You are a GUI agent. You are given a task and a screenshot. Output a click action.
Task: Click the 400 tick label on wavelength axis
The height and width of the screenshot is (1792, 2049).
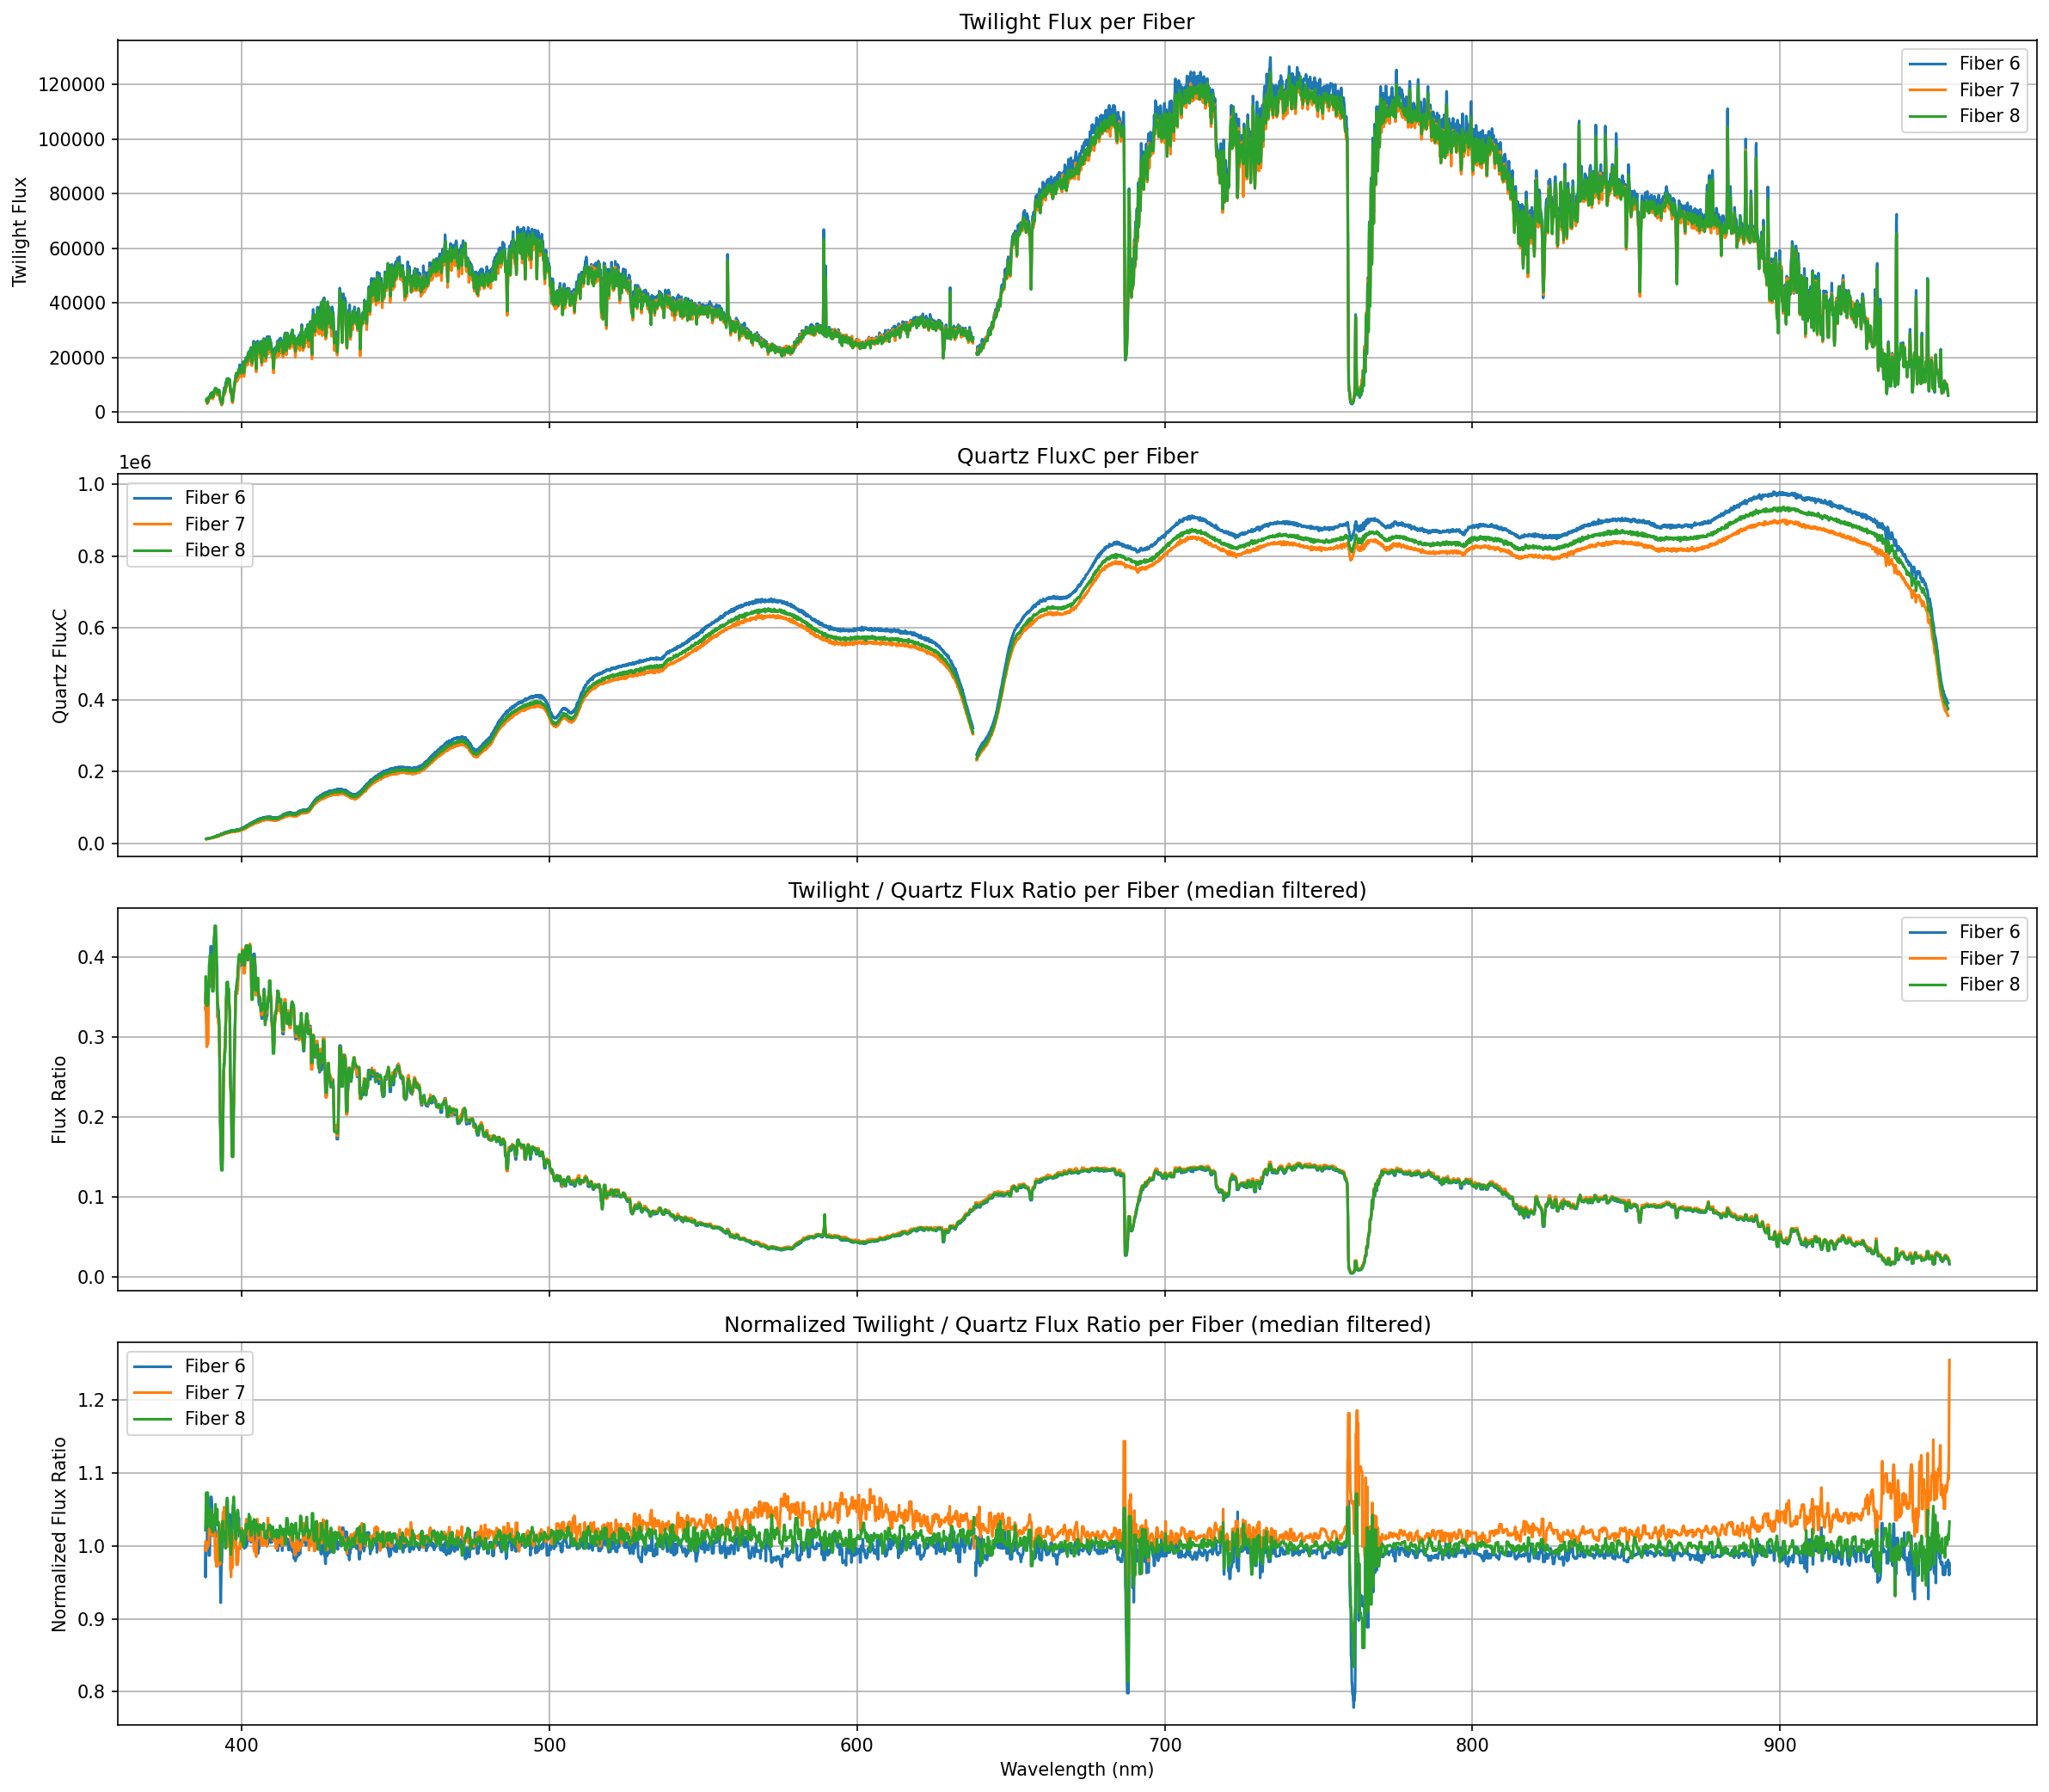pyautogui.click(x=240, y=1744)
